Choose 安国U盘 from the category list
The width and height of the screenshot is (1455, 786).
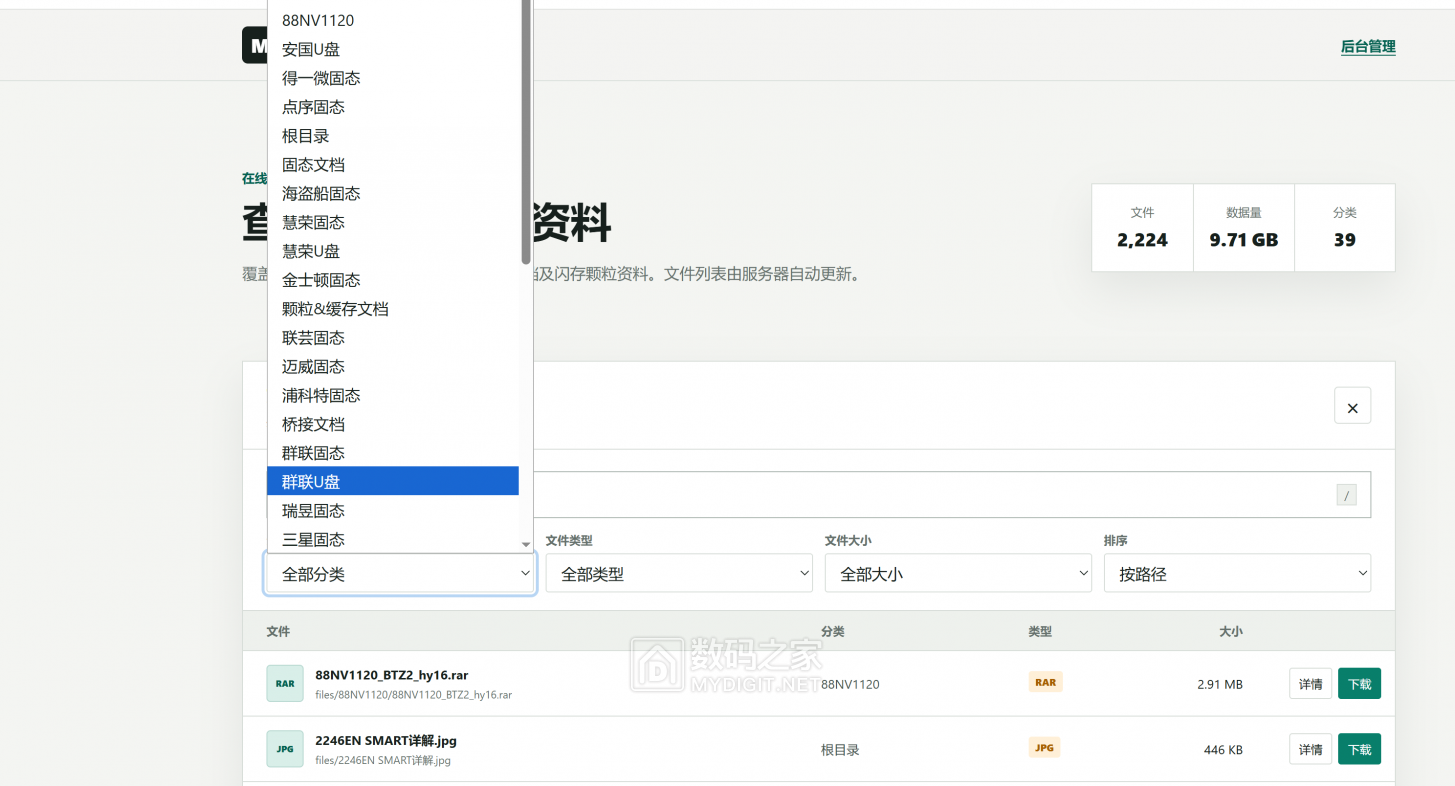392,49
